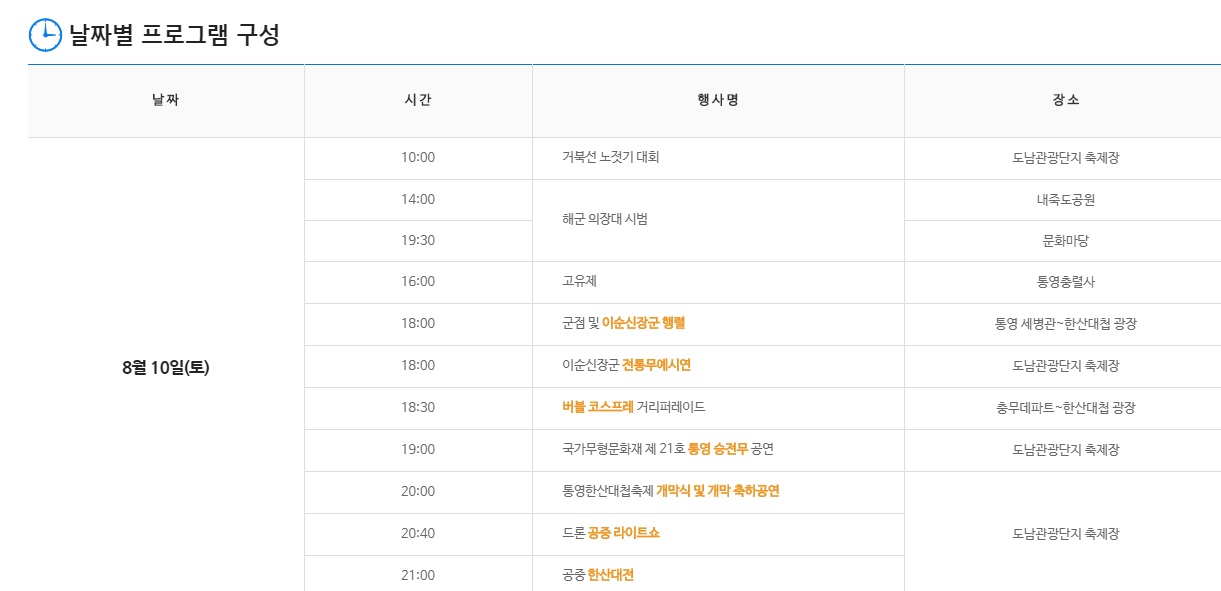1221x591 pixels.
Task: Click the highlighted text 이순신장군 행렬
Action: [x=643, y=323]
